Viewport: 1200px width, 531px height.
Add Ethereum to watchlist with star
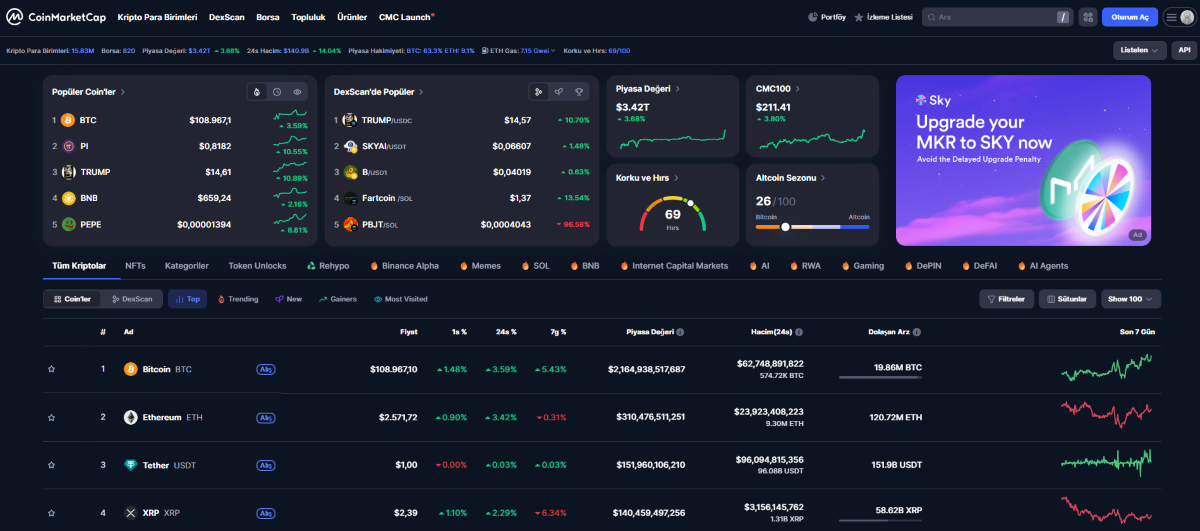click(x=51, y=417)
